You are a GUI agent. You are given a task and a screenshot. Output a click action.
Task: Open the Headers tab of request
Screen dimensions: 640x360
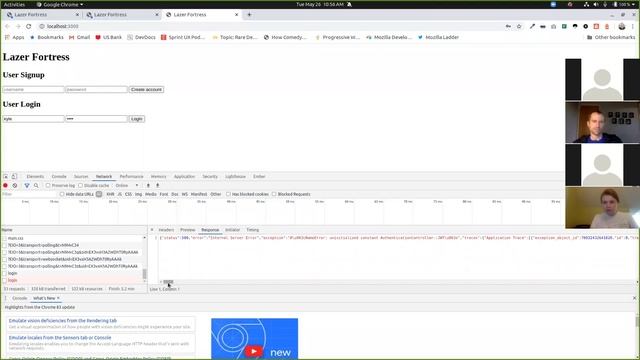point(166,230)
